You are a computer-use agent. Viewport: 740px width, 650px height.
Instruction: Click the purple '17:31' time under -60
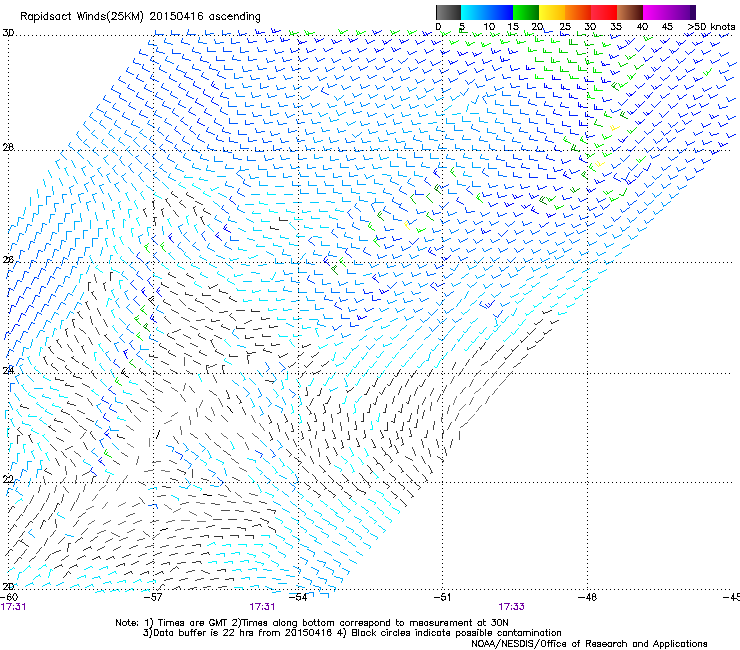click(x=13, y=607)
